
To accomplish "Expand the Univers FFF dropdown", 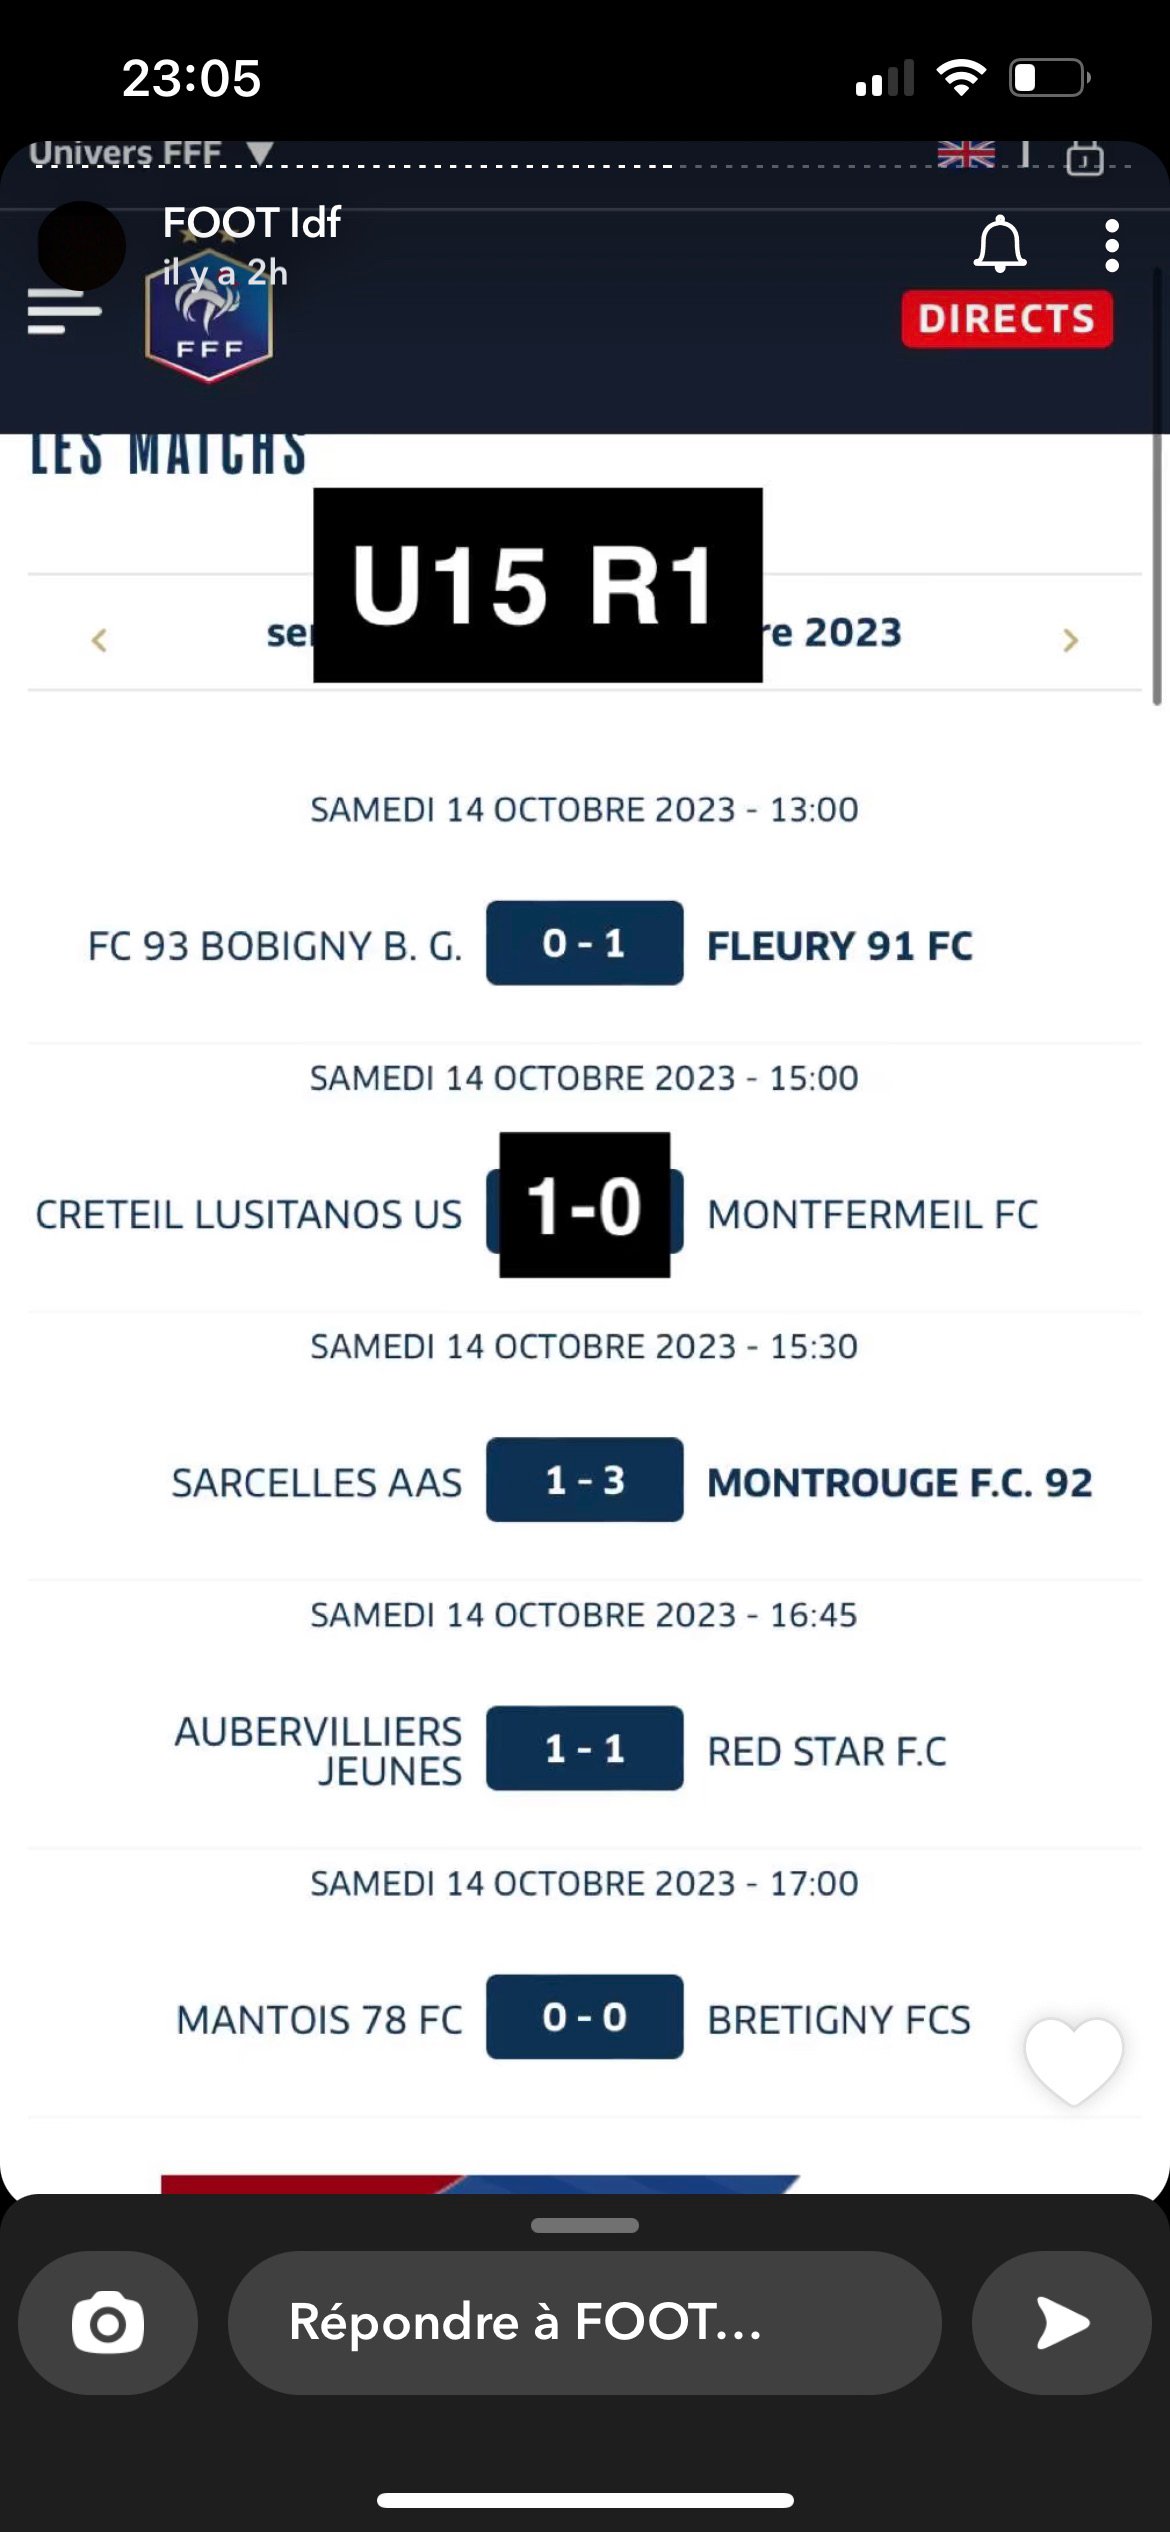I will [150, 152].
